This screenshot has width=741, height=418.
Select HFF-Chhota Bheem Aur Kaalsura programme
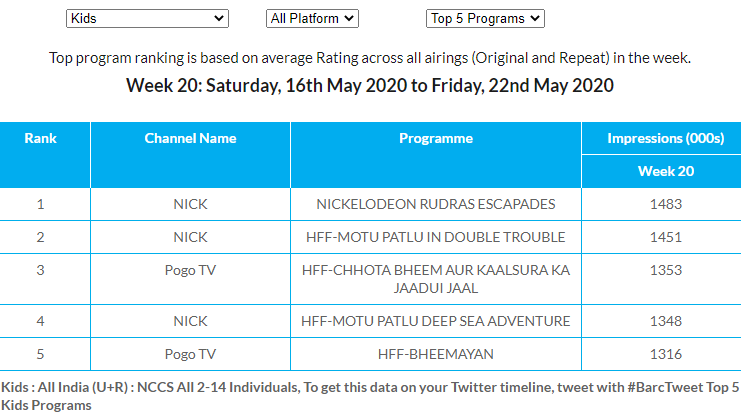pos(435,279)
